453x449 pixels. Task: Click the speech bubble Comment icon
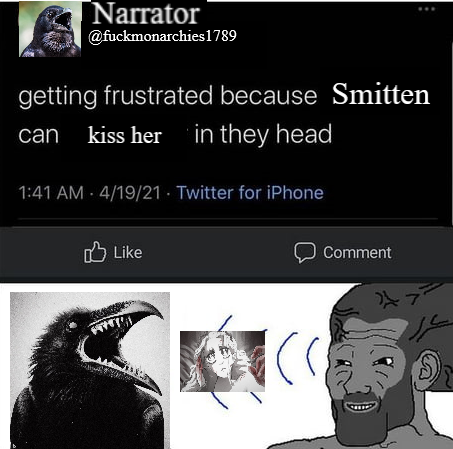305,252
